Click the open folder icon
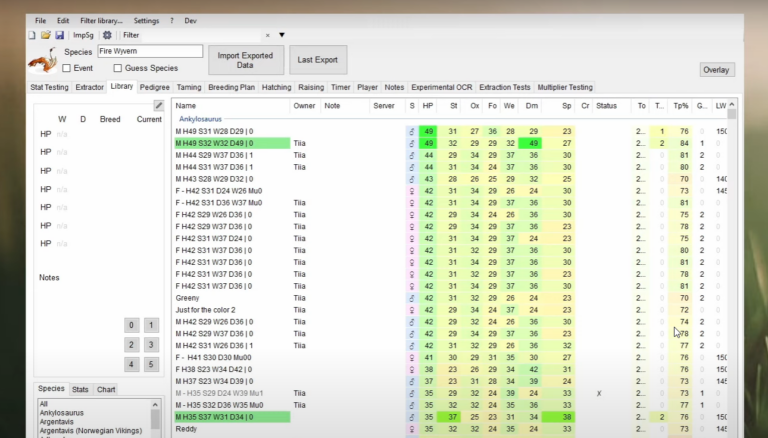This screenshot has width=768, height=438. (x=45, y=35)
